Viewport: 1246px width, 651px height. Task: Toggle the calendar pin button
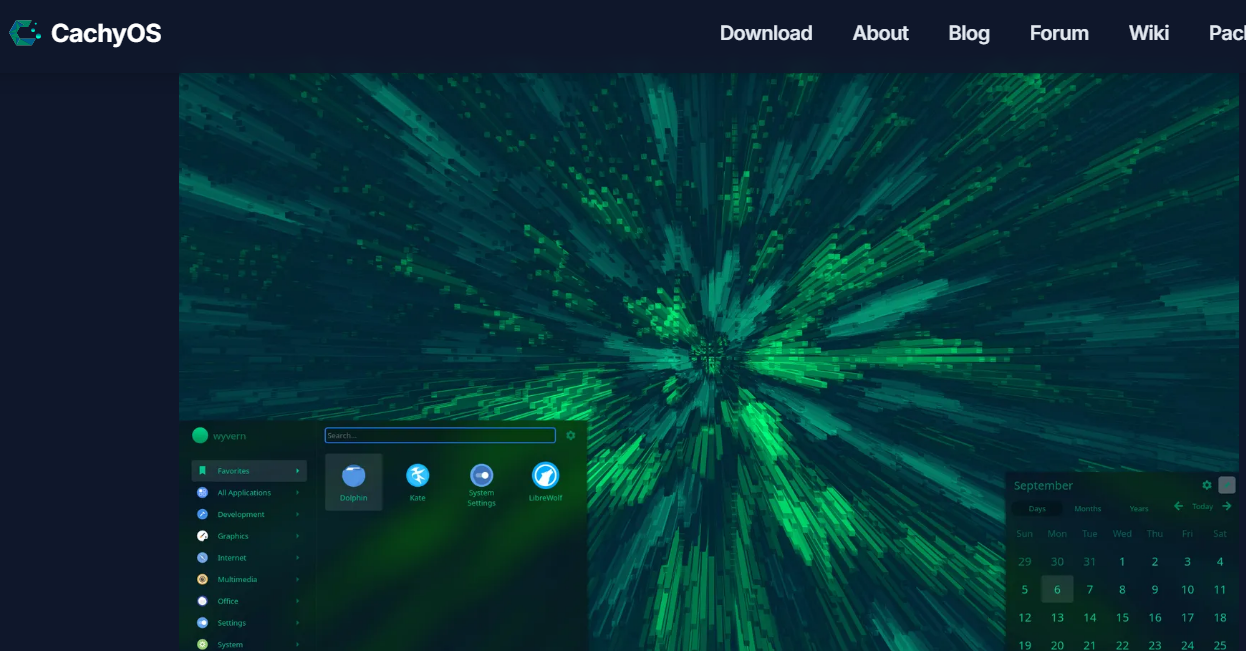pos(1227,485)
